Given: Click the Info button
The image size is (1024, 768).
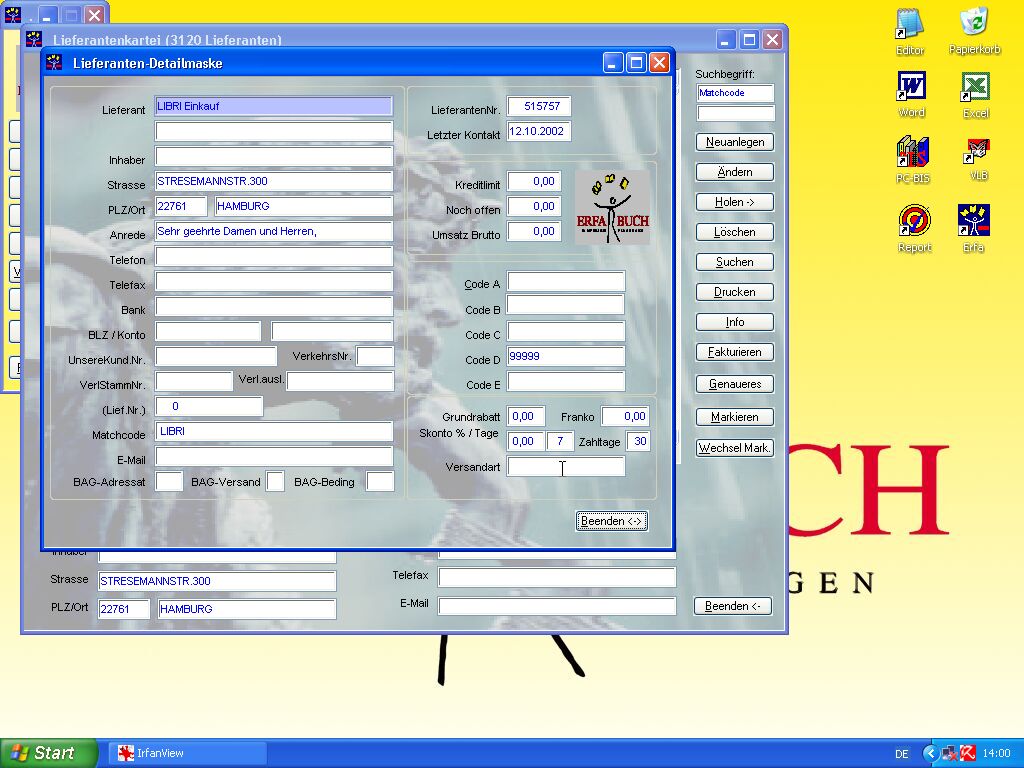Looking at the screenshot, I should tap(735, 322).
